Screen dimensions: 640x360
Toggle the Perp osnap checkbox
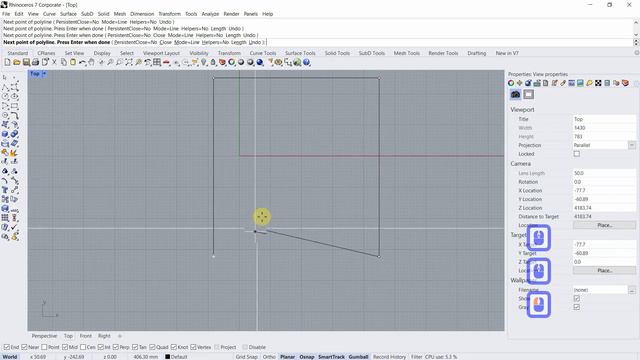point(116,347)
